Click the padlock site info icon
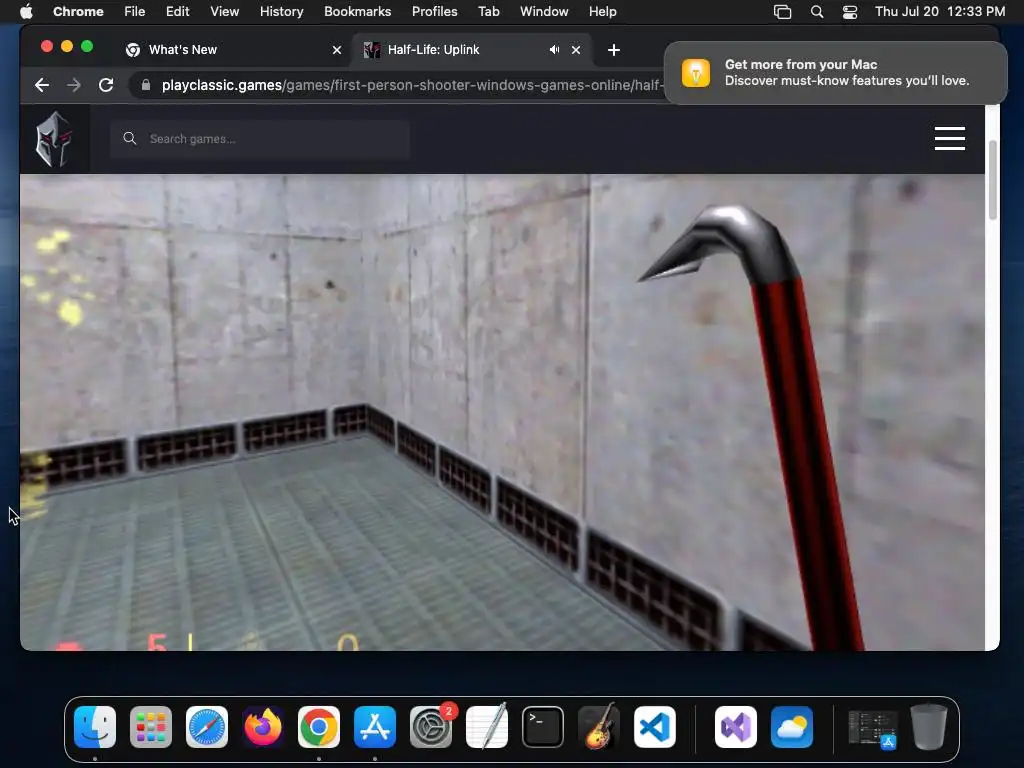Viewport: 1024px width, 768px height. 146,85
